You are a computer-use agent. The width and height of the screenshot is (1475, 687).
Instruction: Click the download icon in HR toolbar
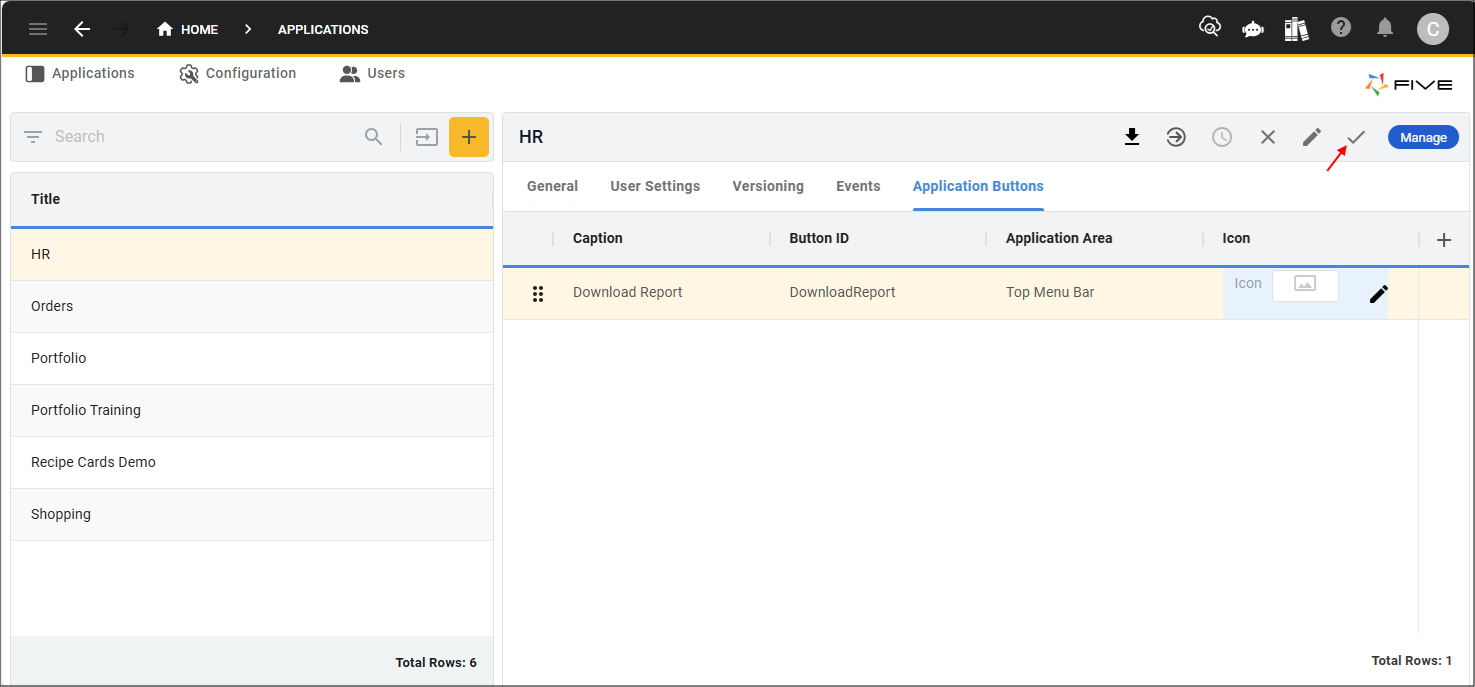(1132, 137)
